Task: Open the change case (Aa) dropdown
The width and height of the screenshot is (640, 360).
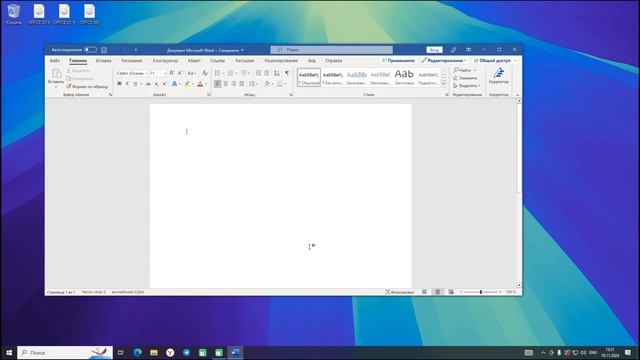Action: pyautogui.click(x=191, y=73)
